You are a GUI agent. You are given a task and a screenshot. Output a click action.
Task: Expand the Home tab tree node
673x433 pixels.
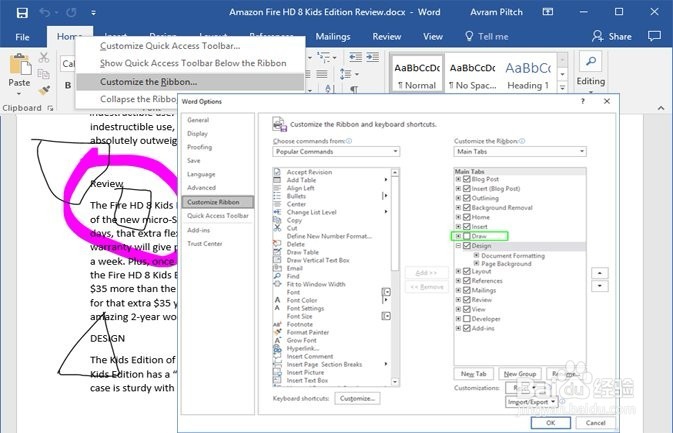458,217
